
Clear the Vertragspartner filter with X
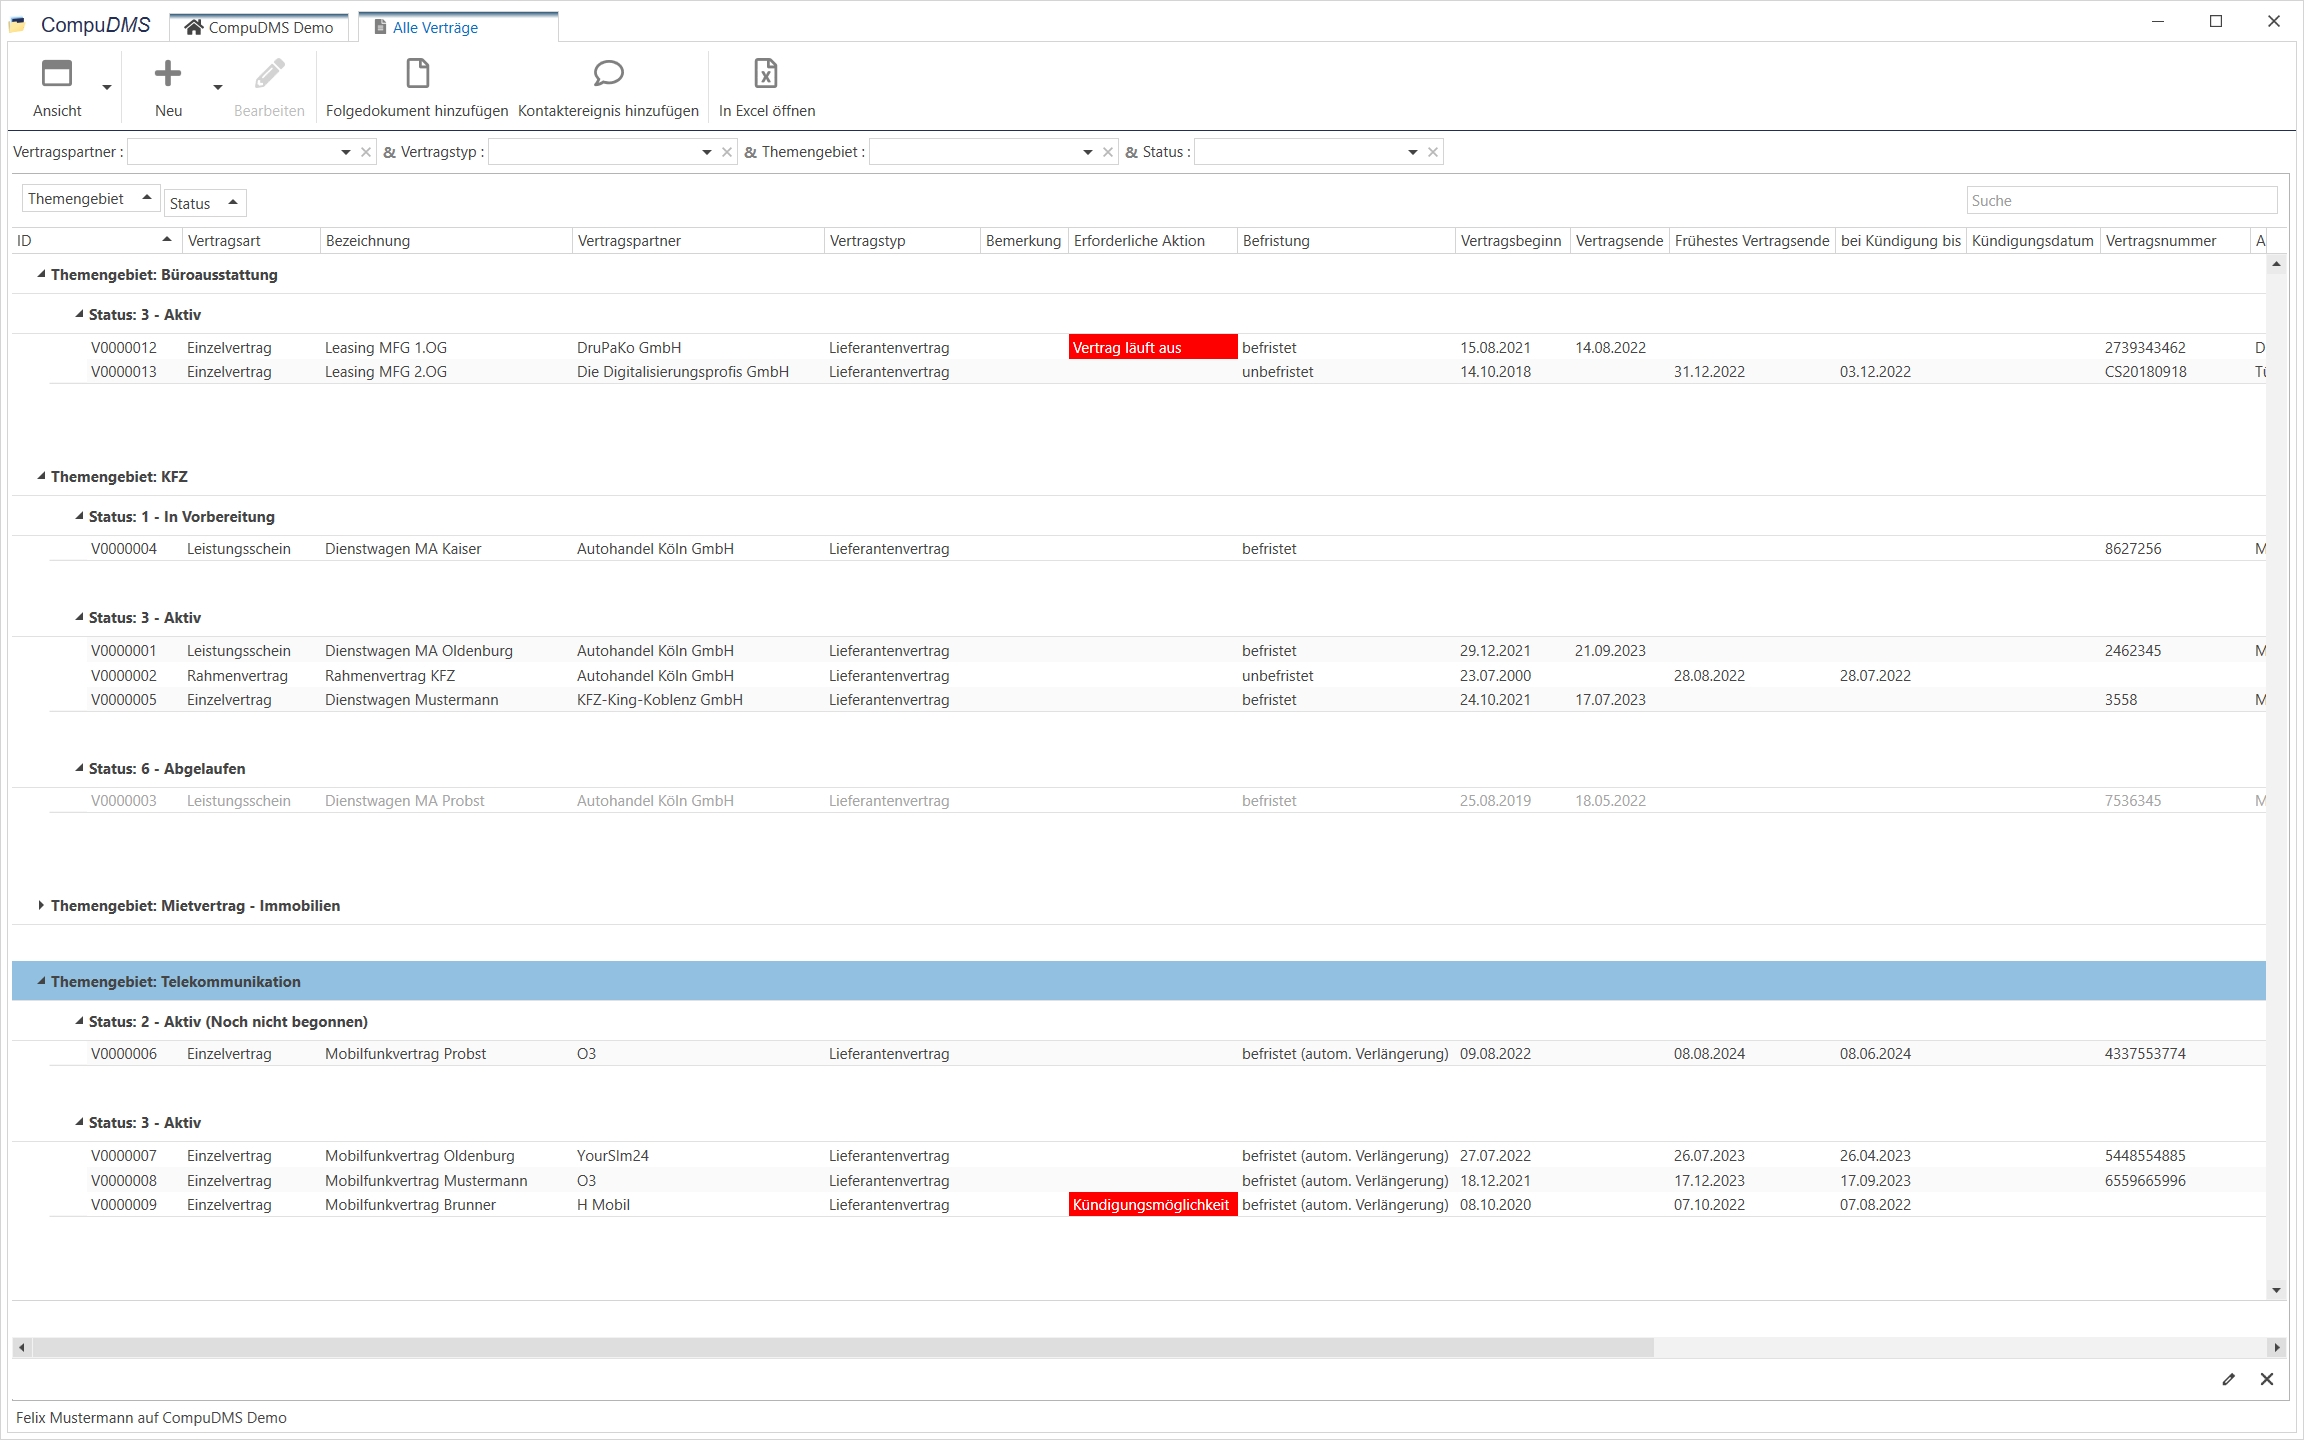[366, 152]
